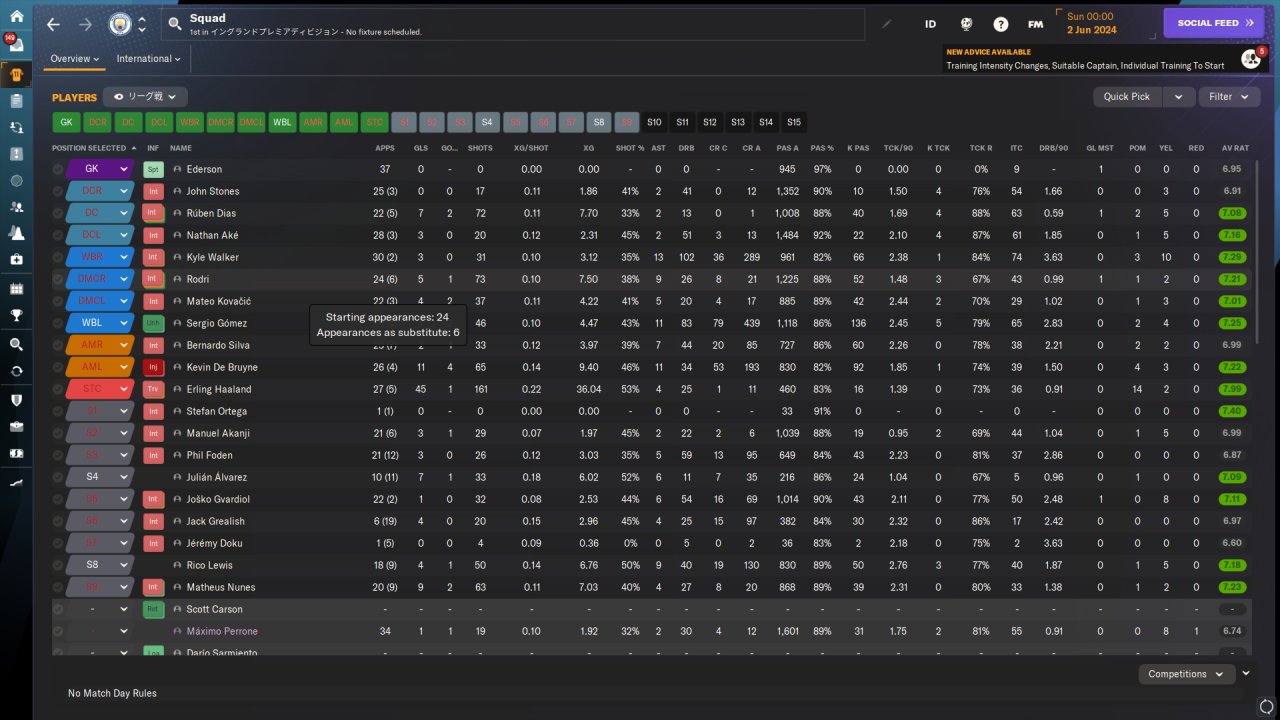Open the Schedule calendar icon
Screen dimensions: 1280x720
(16, 289)
